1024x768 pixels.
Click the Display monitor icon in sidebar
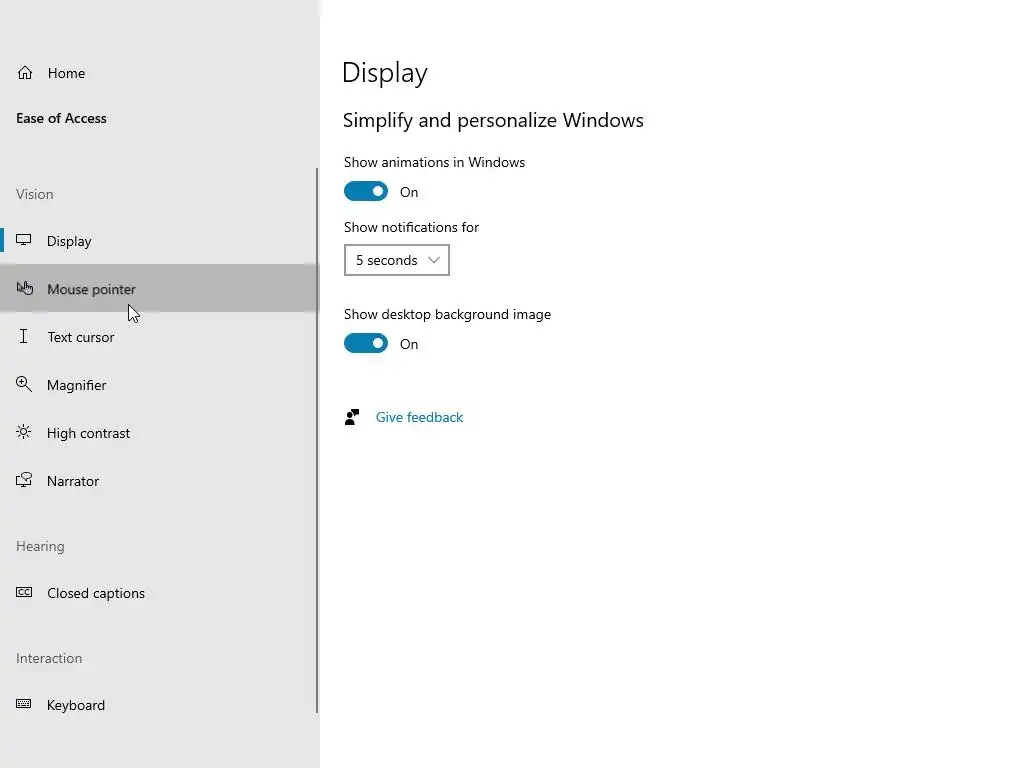click(x=24, y=240)
